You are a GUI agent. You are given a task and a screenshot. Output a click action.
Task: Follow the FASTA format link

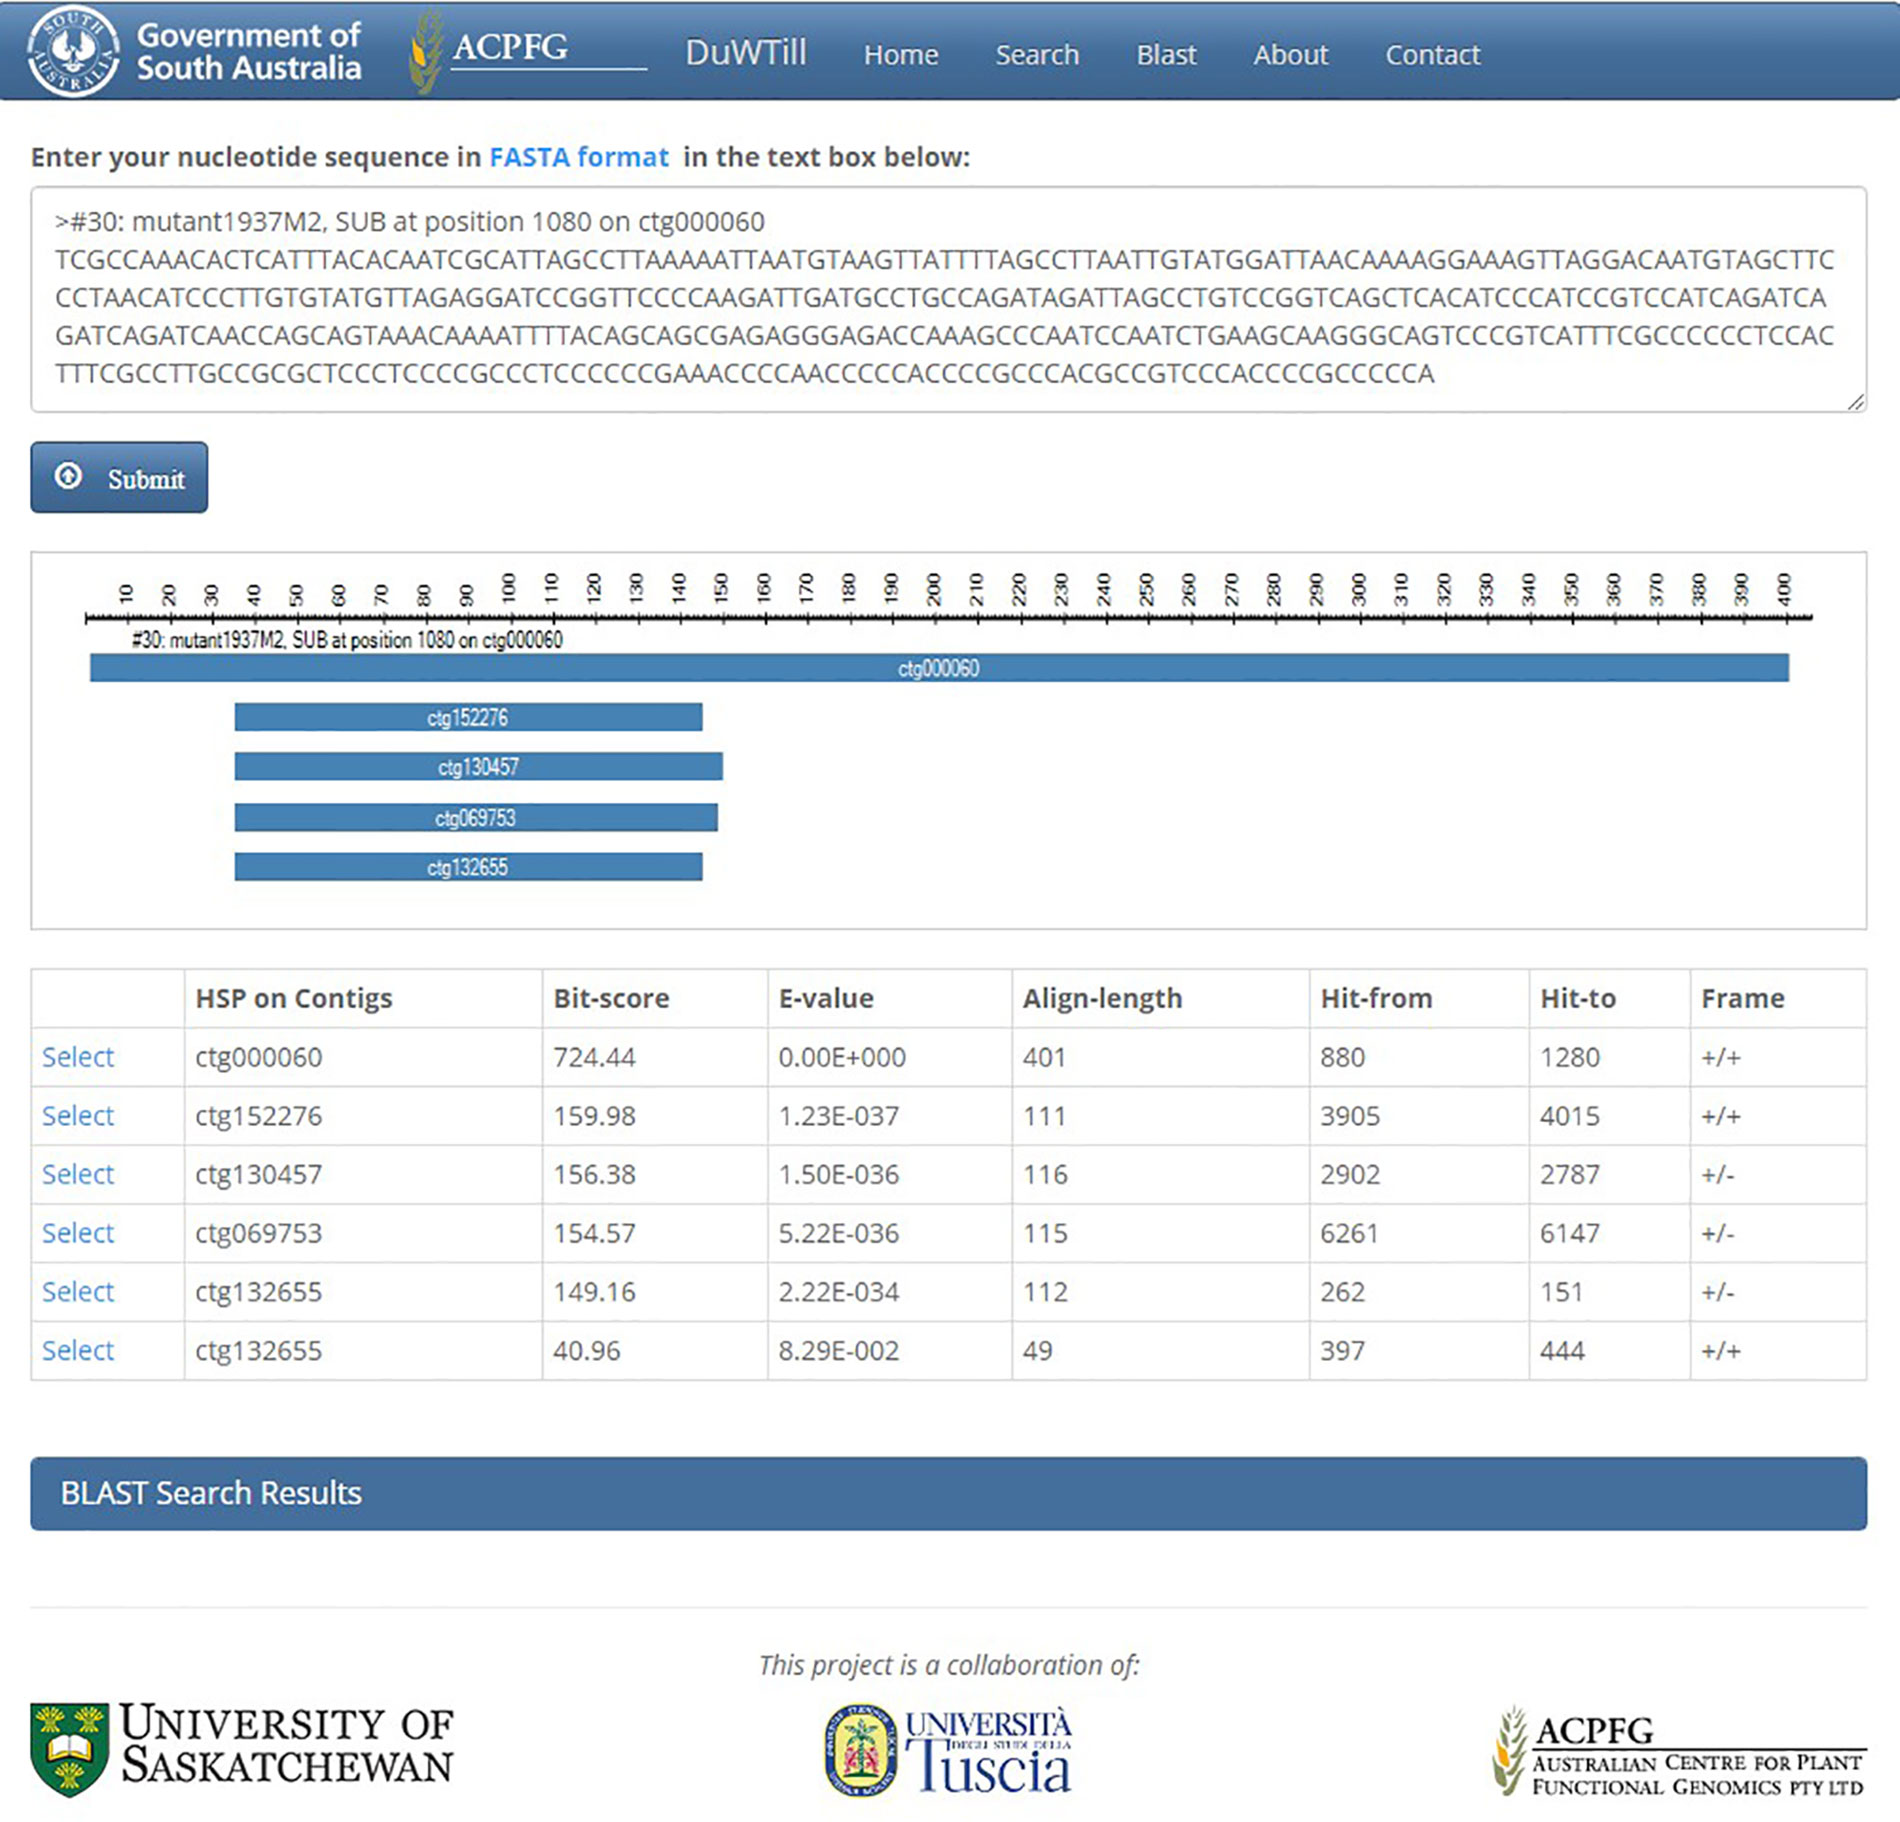coord(578,157)
